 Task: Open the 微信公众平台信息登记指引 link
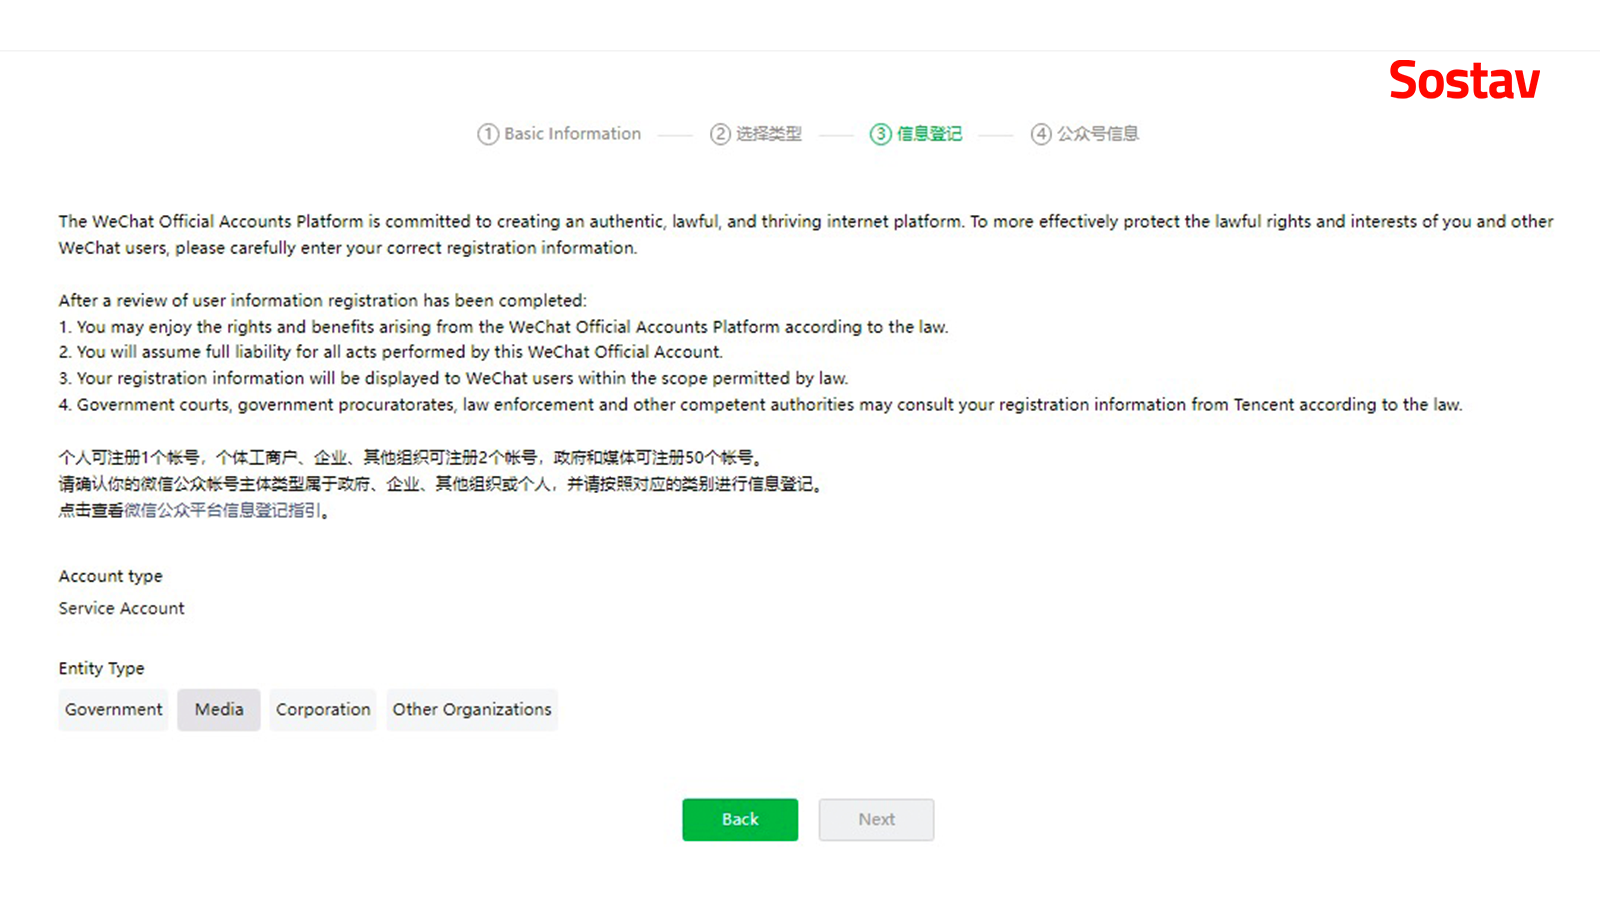tap(222, 511)
